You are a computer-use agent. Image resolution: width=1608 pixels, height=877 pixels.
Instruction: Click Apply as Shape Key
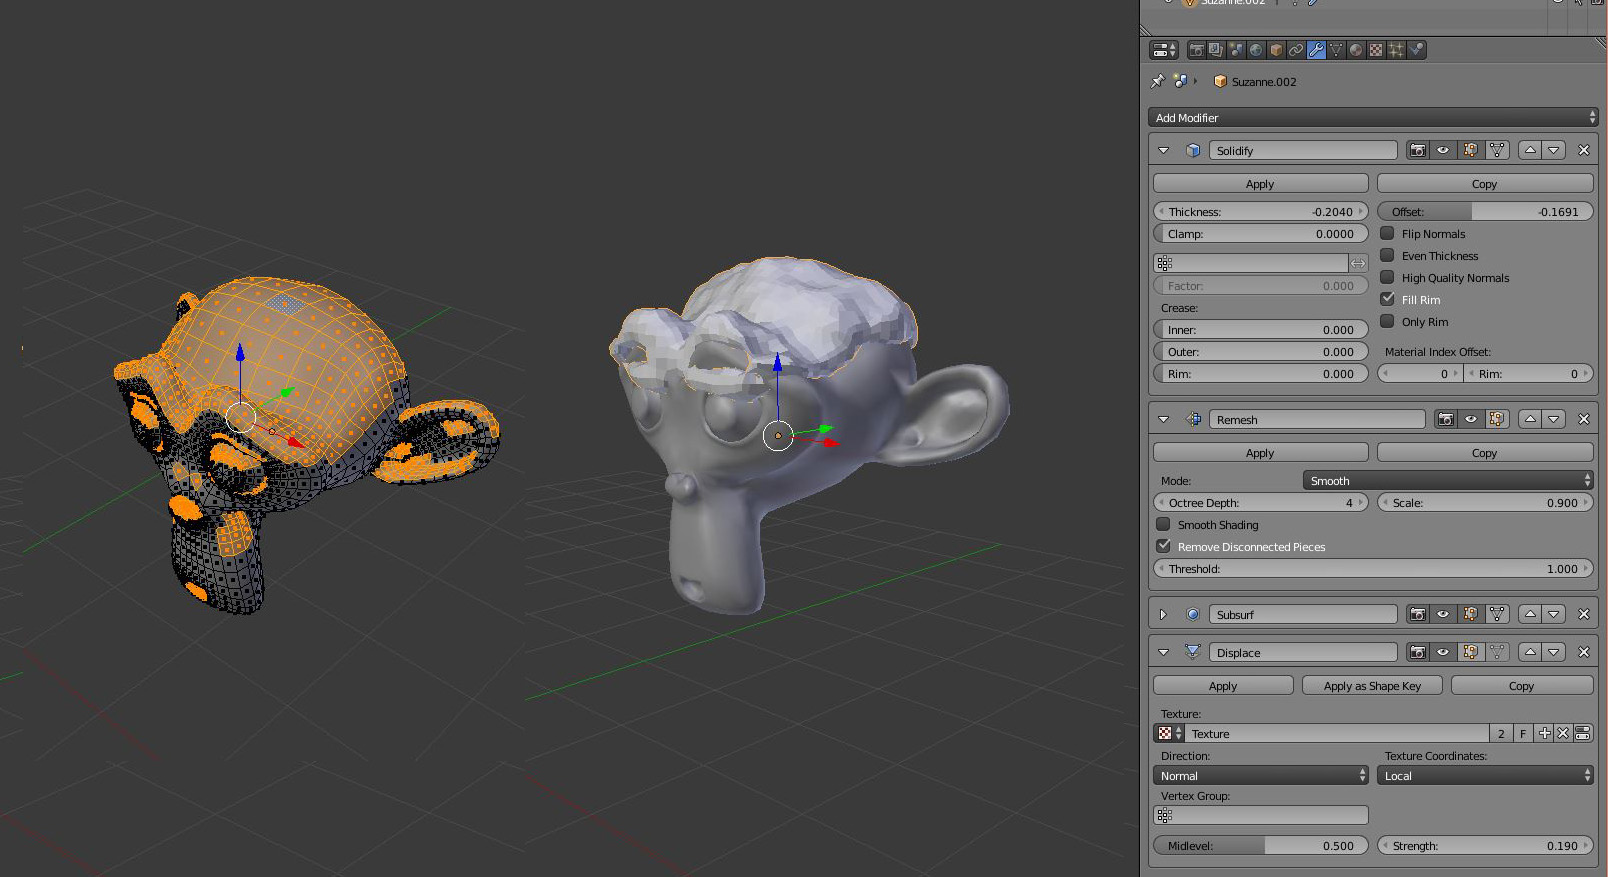tap(1372, 686)
